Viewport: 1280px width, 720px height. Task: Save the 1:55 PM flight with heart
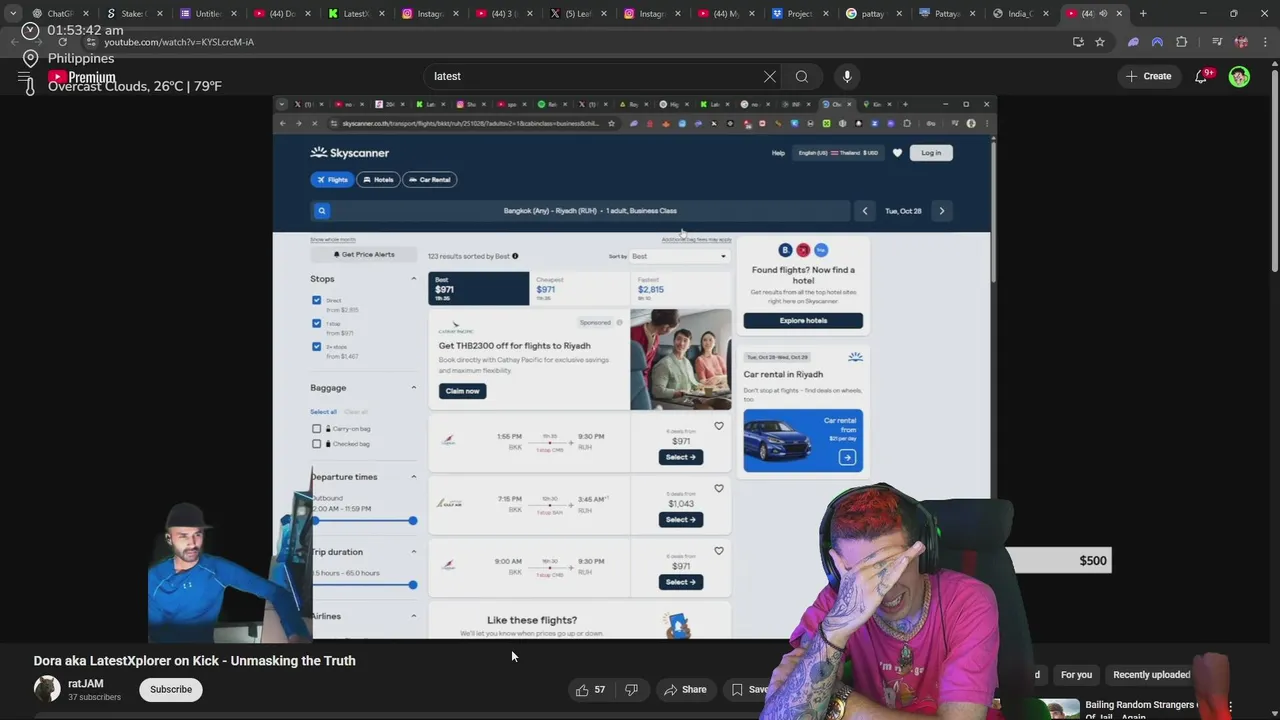[719, 426]
